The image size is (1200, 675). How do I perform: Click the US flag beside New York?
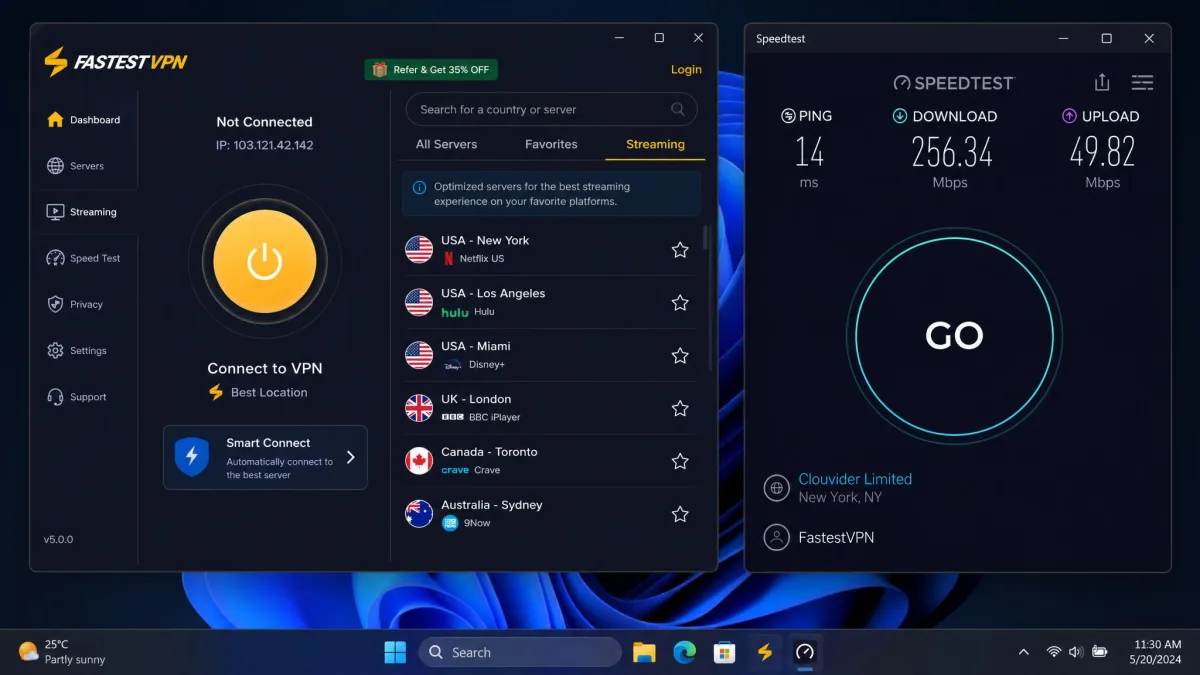click(419, 249)
